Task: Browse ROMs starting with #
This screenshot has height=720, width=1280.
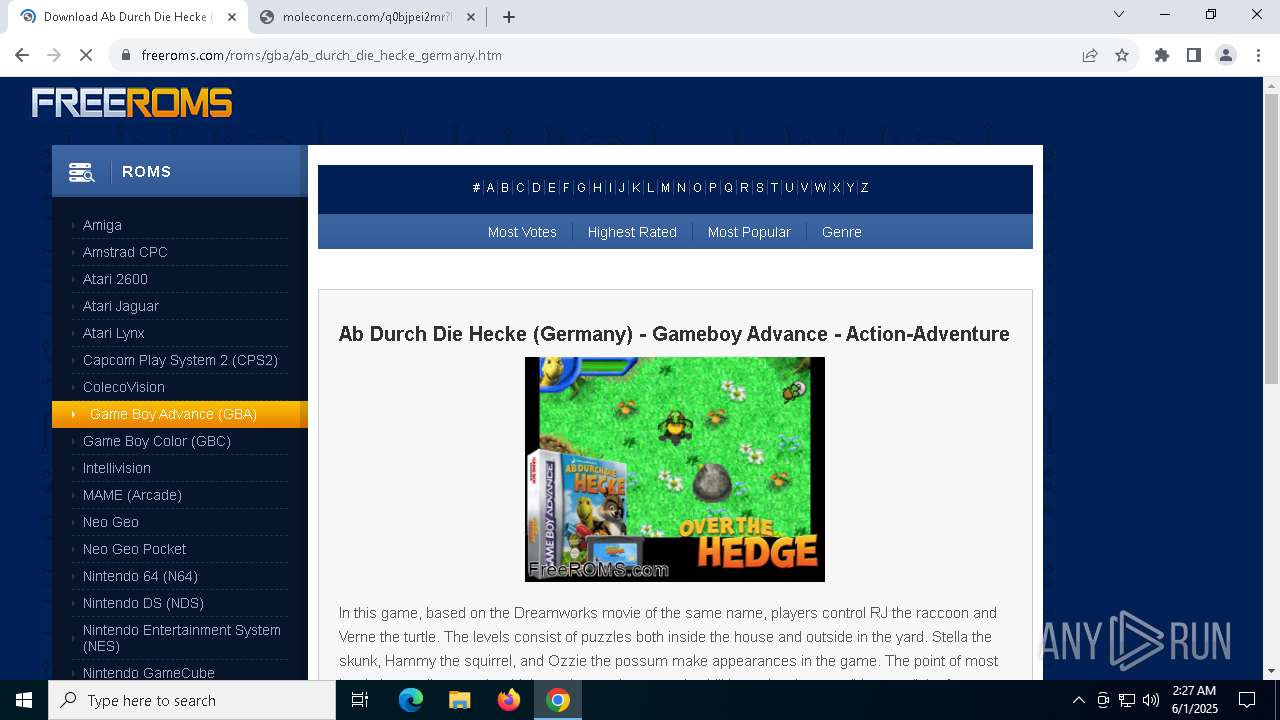Action: pyautogui.click(x=476, y=188)
